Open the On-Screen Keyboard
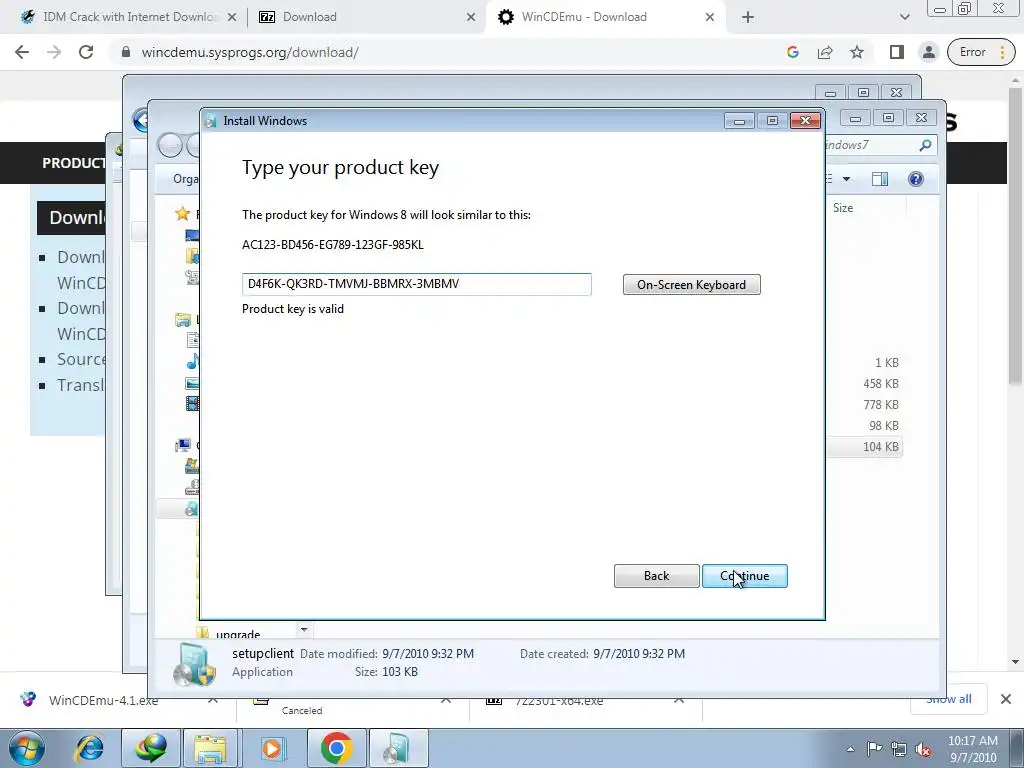This screenshot has width=1024, height=768. click(x=692, y=285)
